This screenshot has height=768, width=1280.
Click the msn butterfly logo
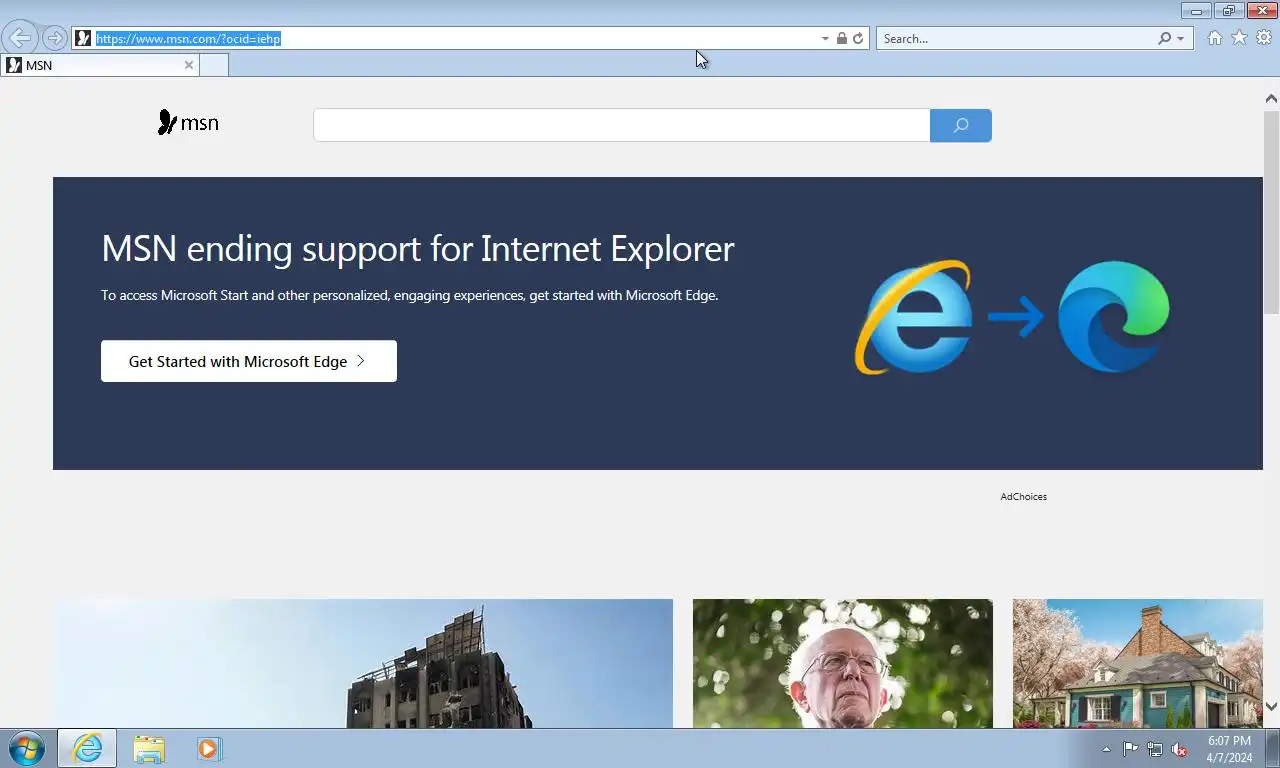coord(188,123)
